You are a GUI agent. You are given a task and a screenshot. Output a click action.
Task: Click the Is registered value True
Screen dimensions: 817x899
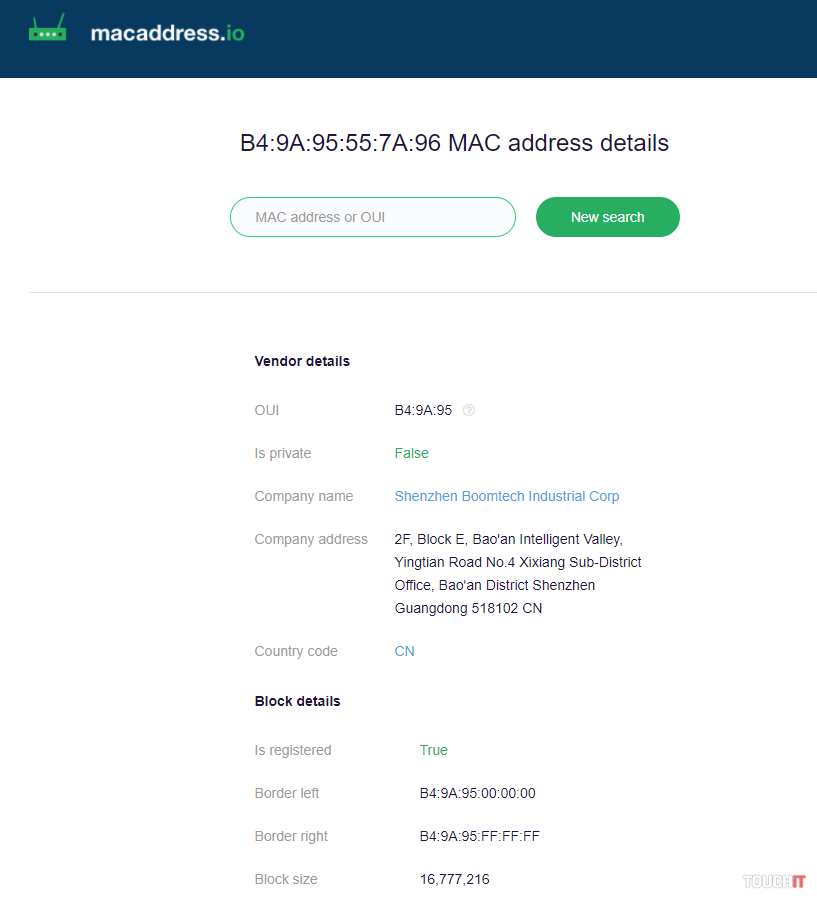click(x=433, y=750)
